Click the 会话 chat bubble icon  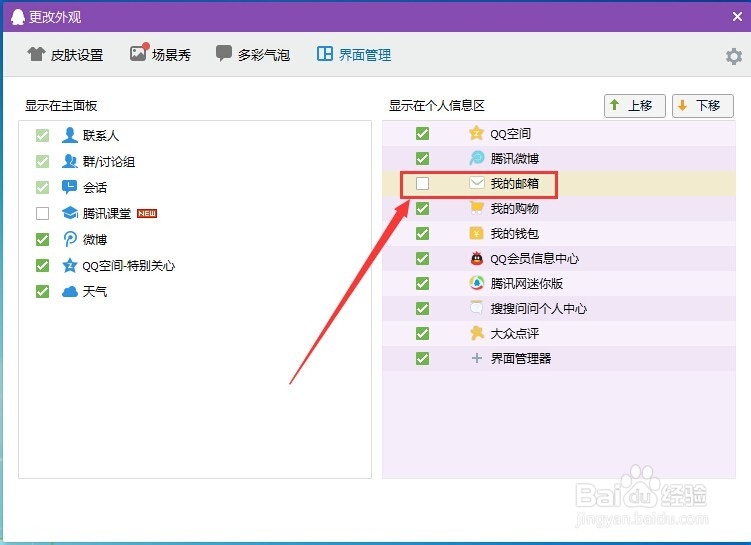(69, 187)
